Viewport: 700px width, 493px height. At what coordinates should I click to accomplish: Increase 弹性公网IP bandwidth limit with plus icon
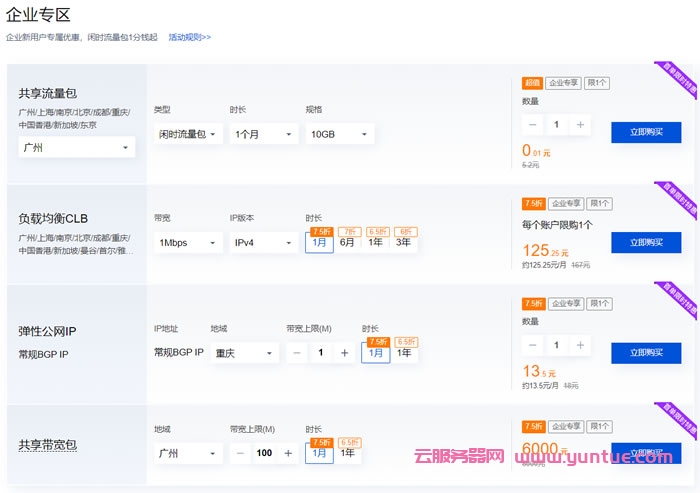coord(345,353)
